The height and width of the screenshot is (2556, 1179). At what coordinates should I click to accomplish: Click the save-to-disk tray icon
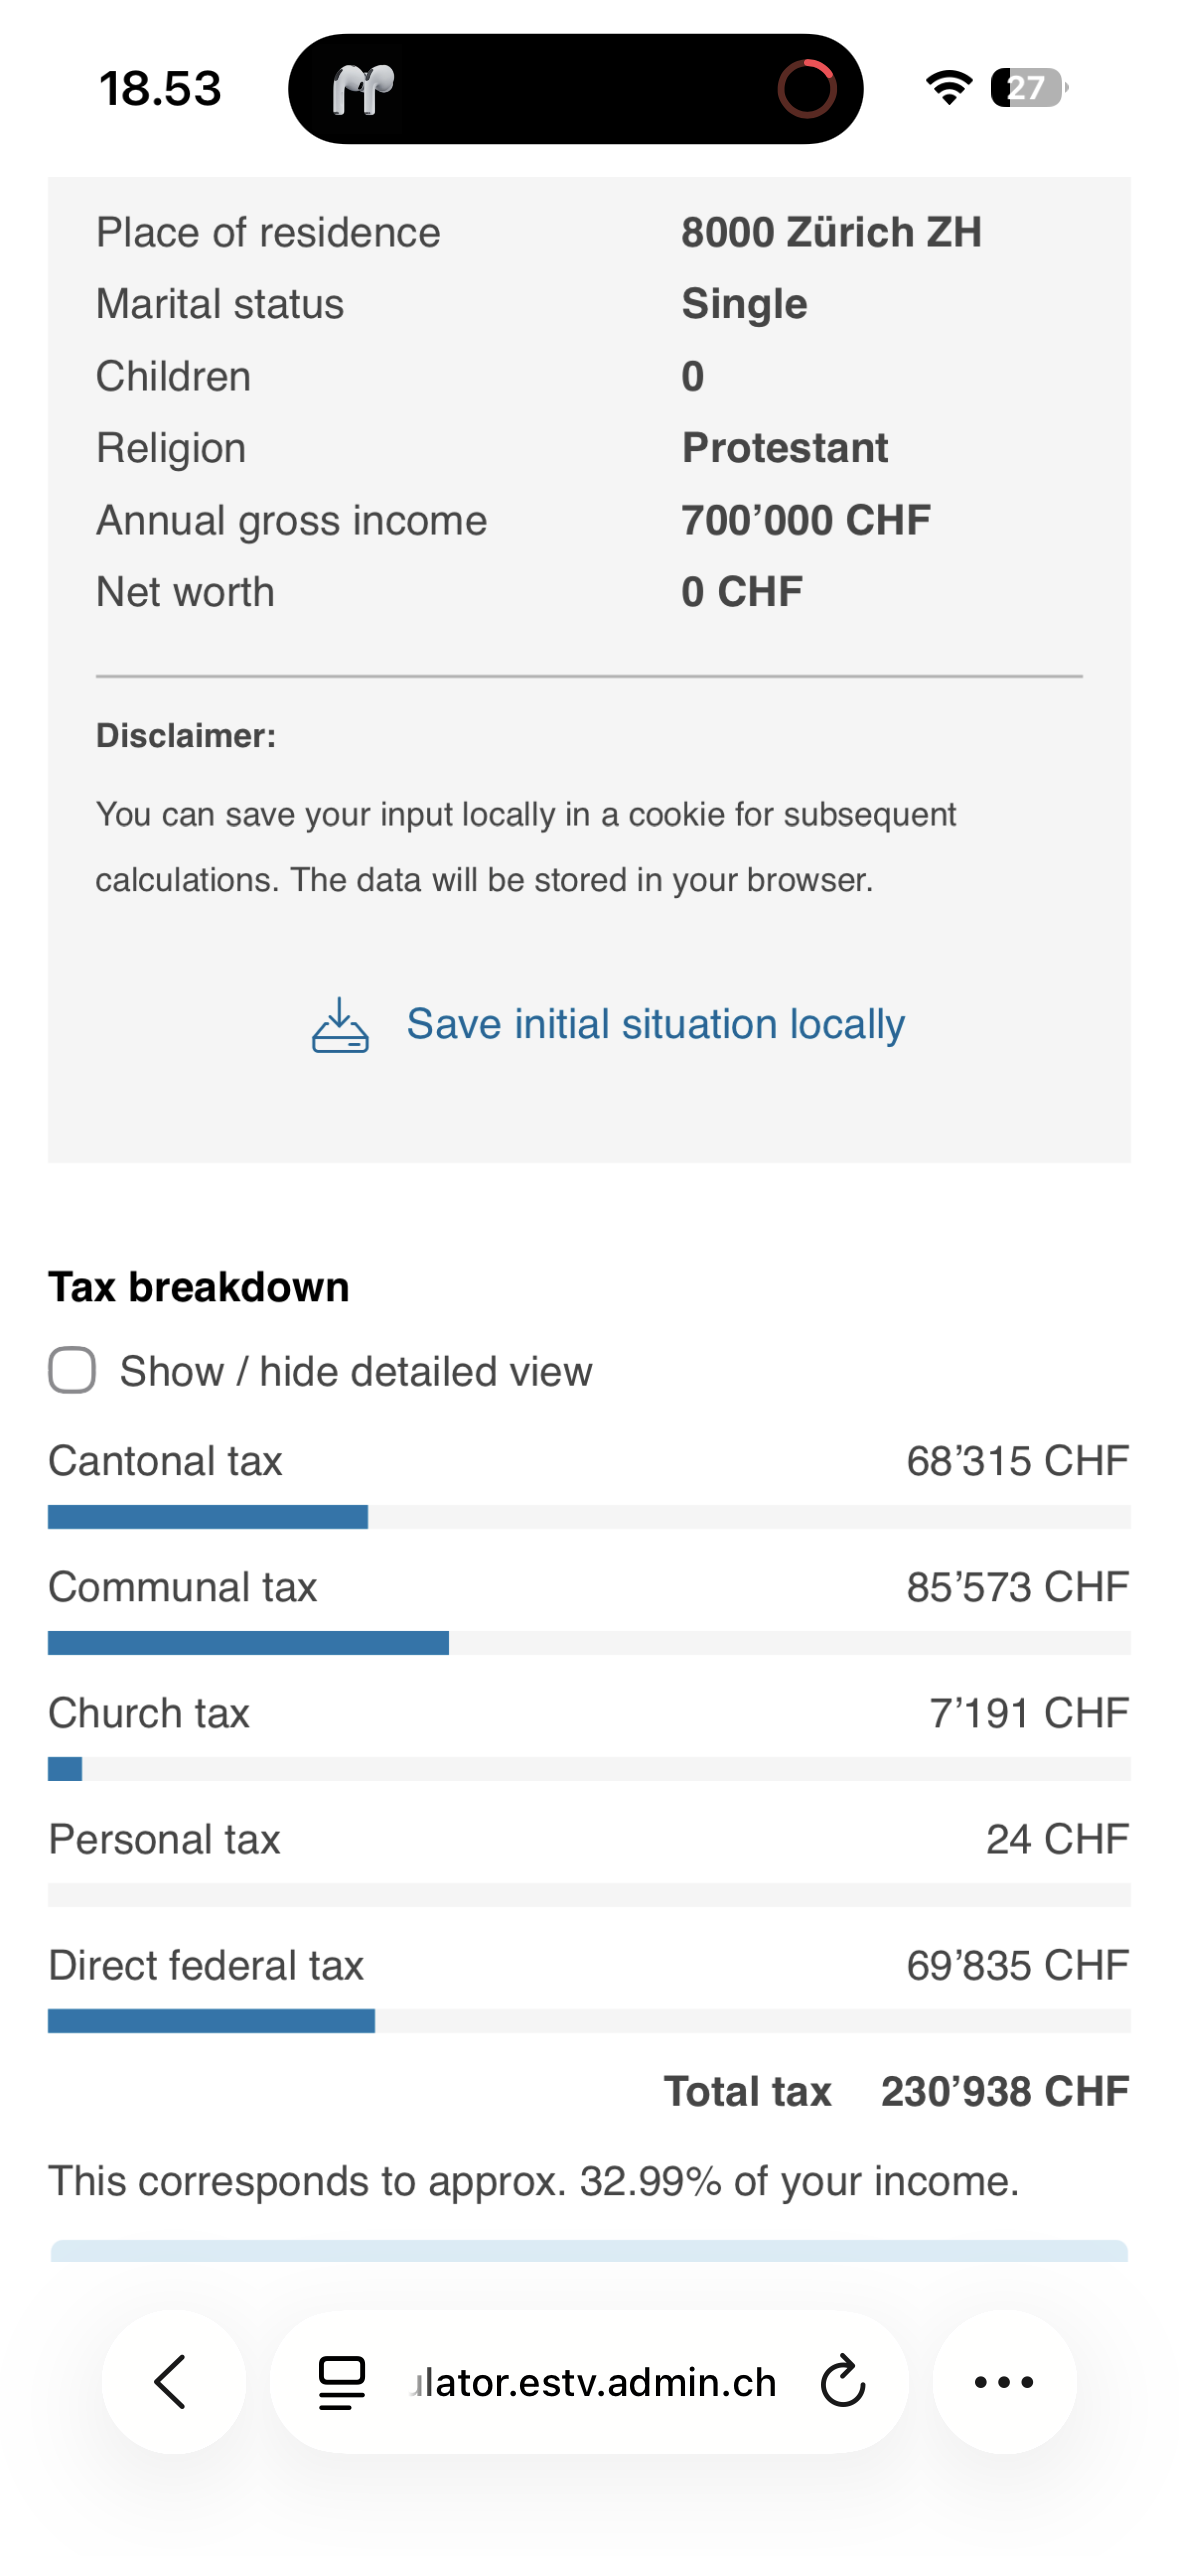340,1025
